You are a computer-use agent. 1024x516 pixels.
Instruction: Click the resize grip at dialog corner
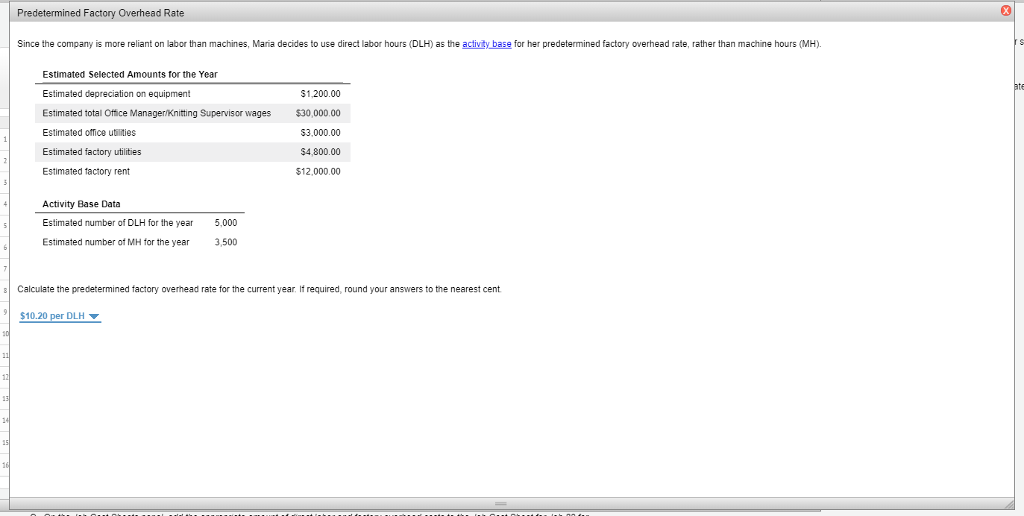(1010, 506)
